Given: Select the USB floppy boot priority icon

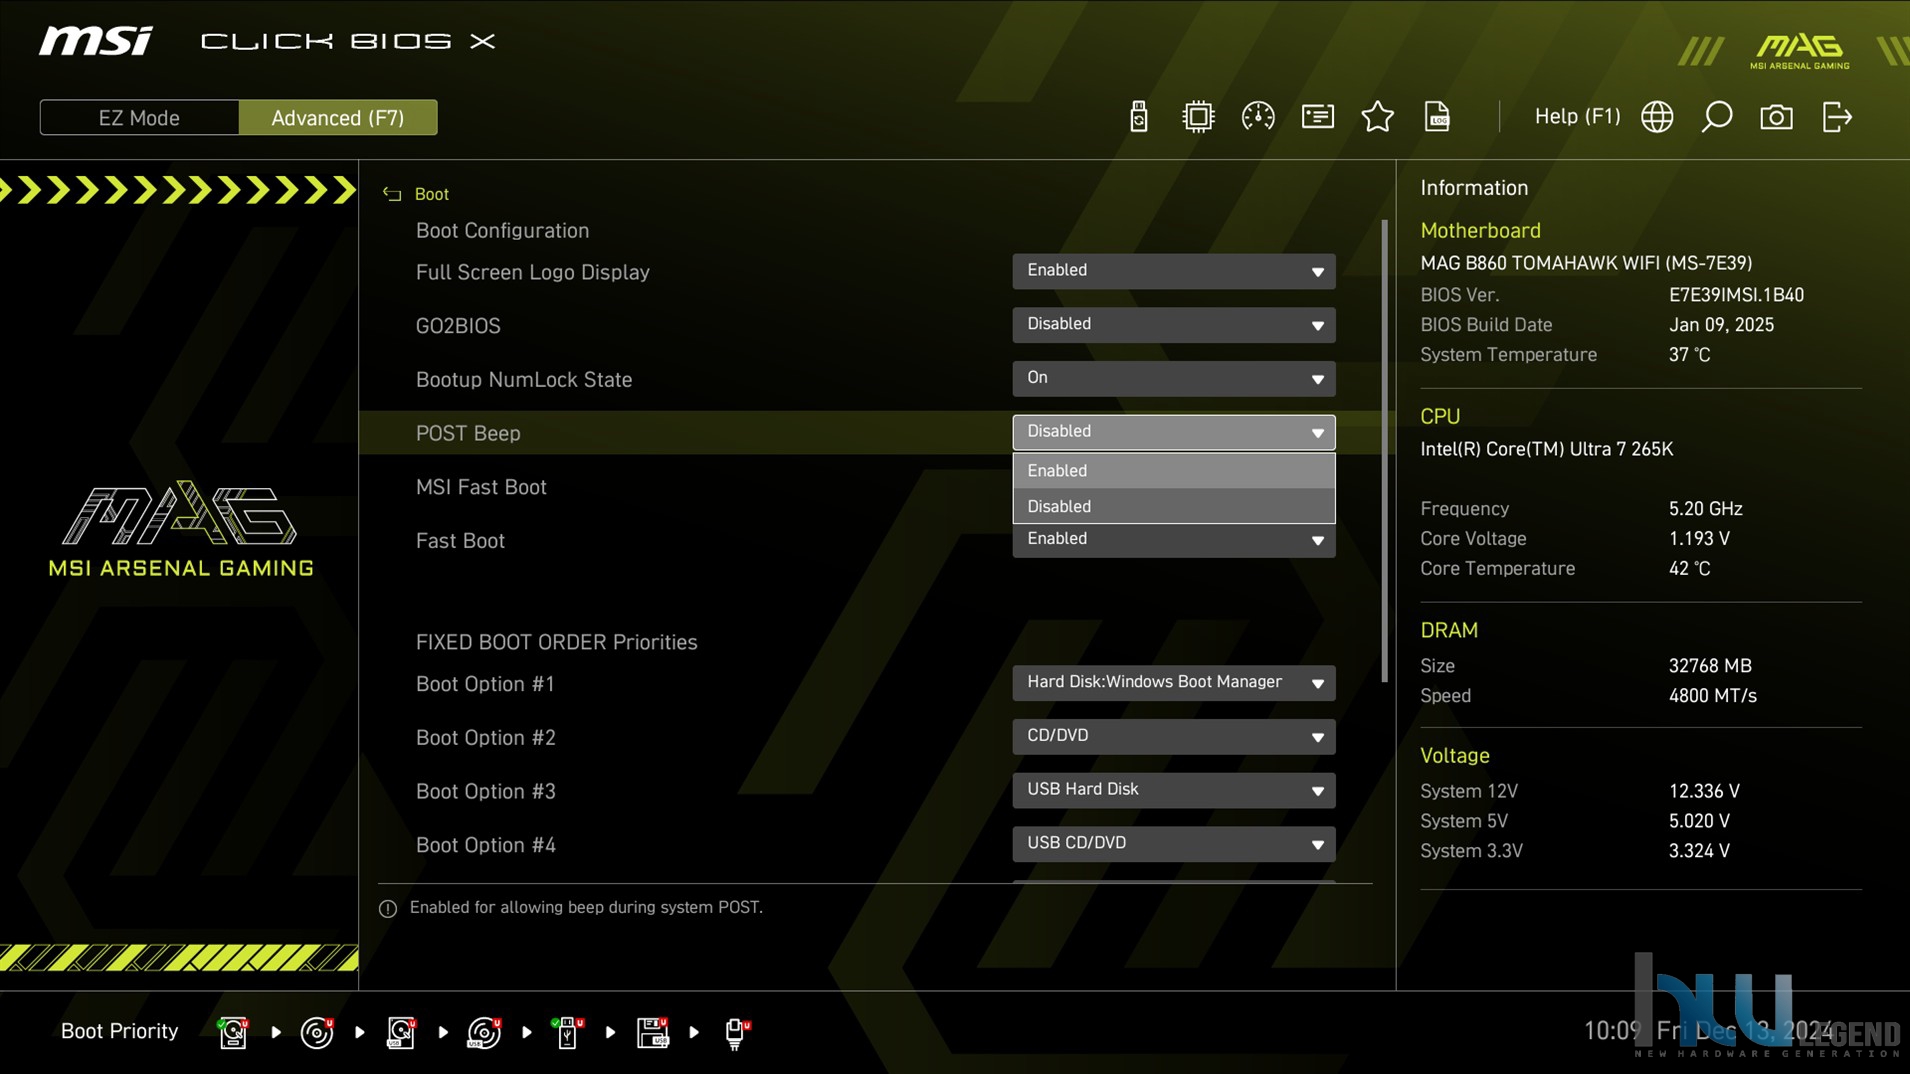Looking at the screenshot, I should pyautogui.click(x=652, y=1032).
